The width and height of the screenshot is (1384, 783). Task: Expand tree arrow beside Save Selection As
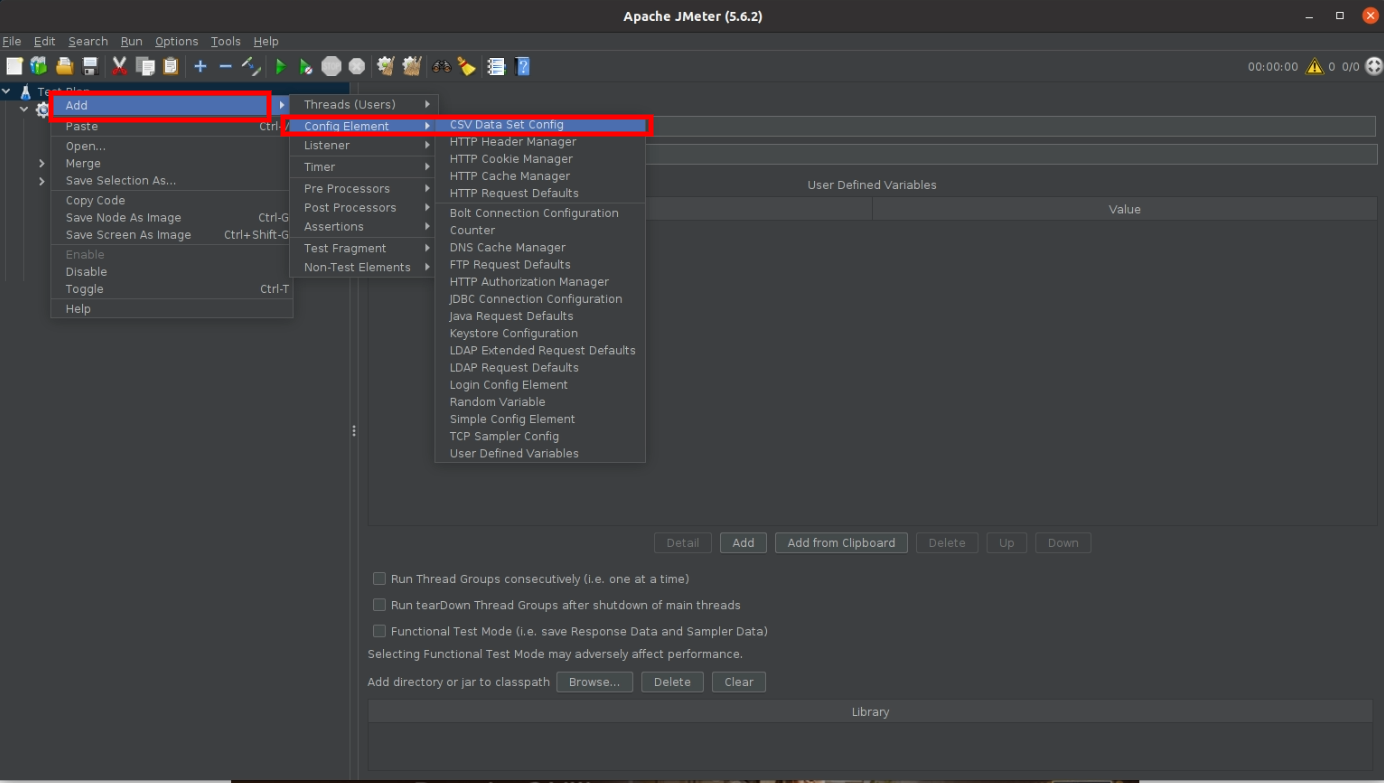click(41, 181)
